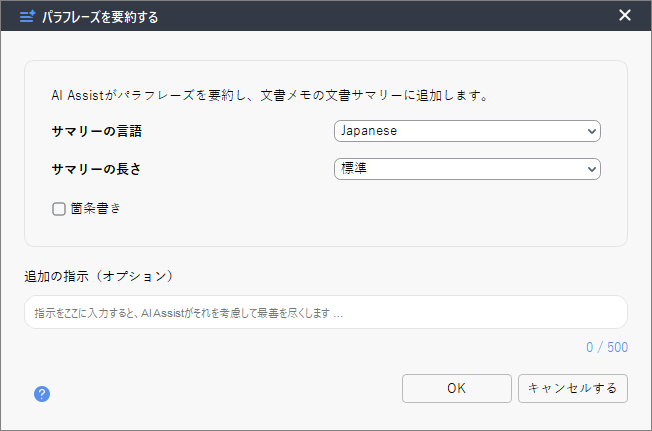Click the サマリーの長さ label
Viewport: 652px width, 431px height.
point(96,169)
